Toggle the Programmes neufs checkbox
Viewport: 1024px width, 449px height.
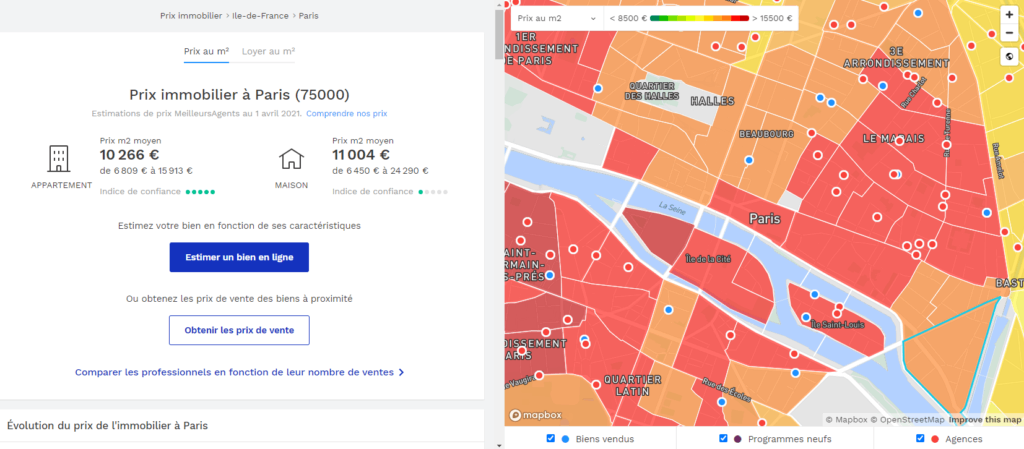(x=724, y=439)
